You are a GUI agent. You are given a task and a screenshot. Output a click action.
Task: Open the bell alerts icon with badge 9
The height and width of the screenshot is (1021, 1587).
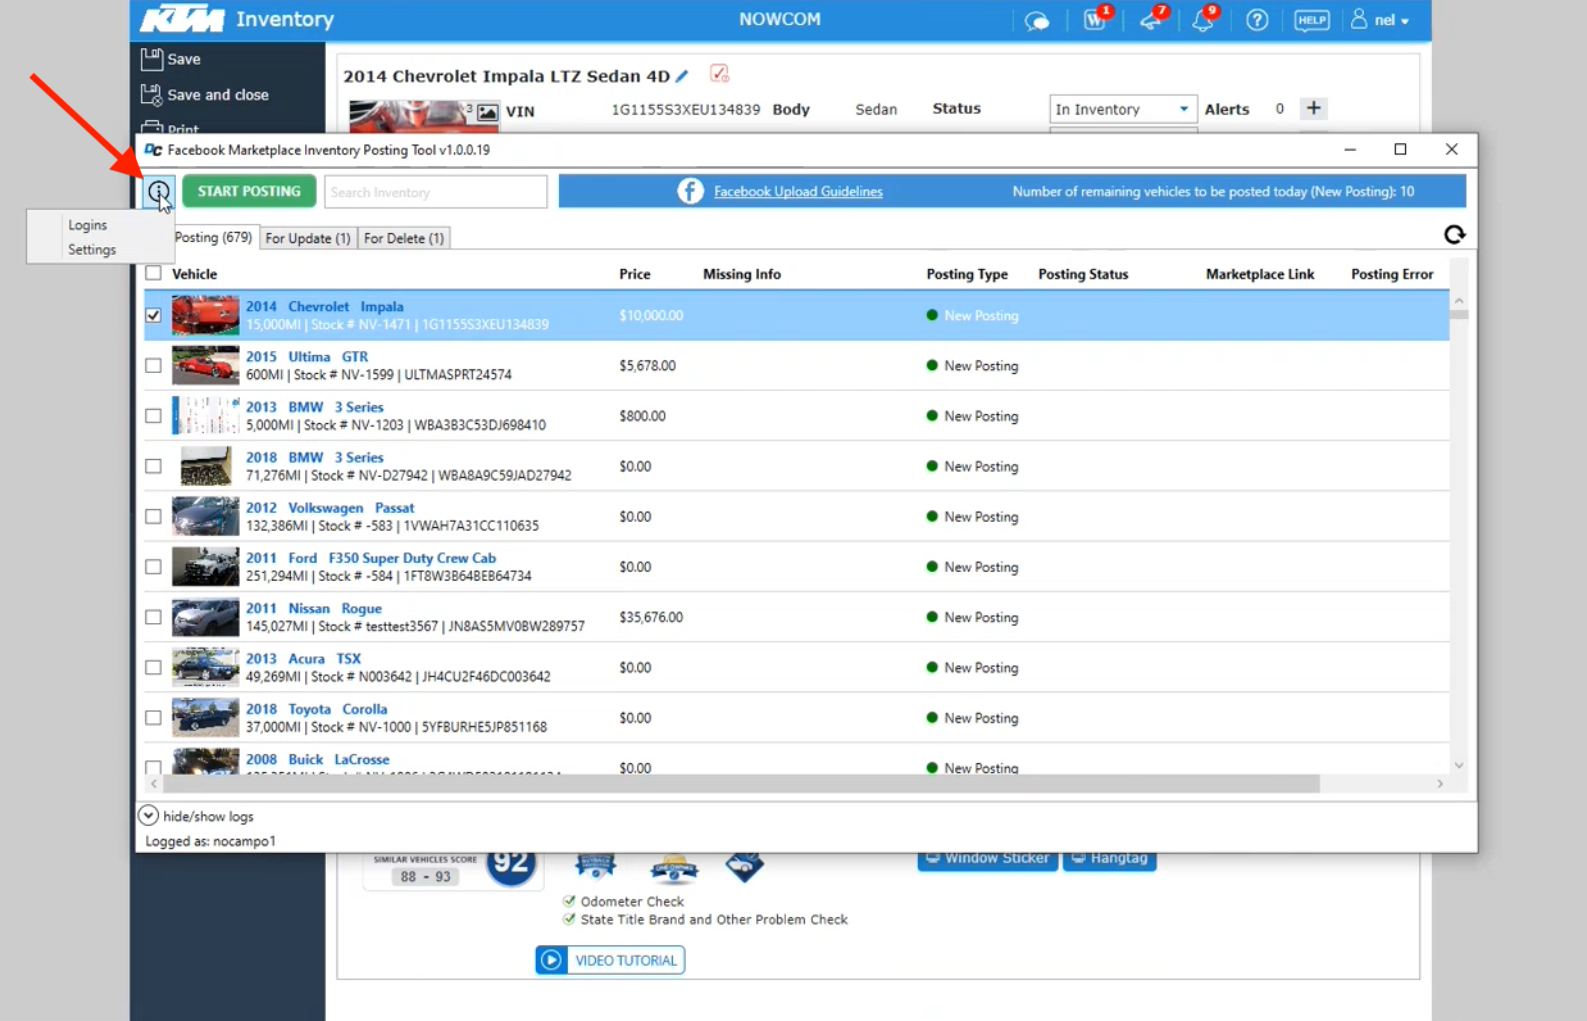pyautogui.click(x=1204, y=19)
